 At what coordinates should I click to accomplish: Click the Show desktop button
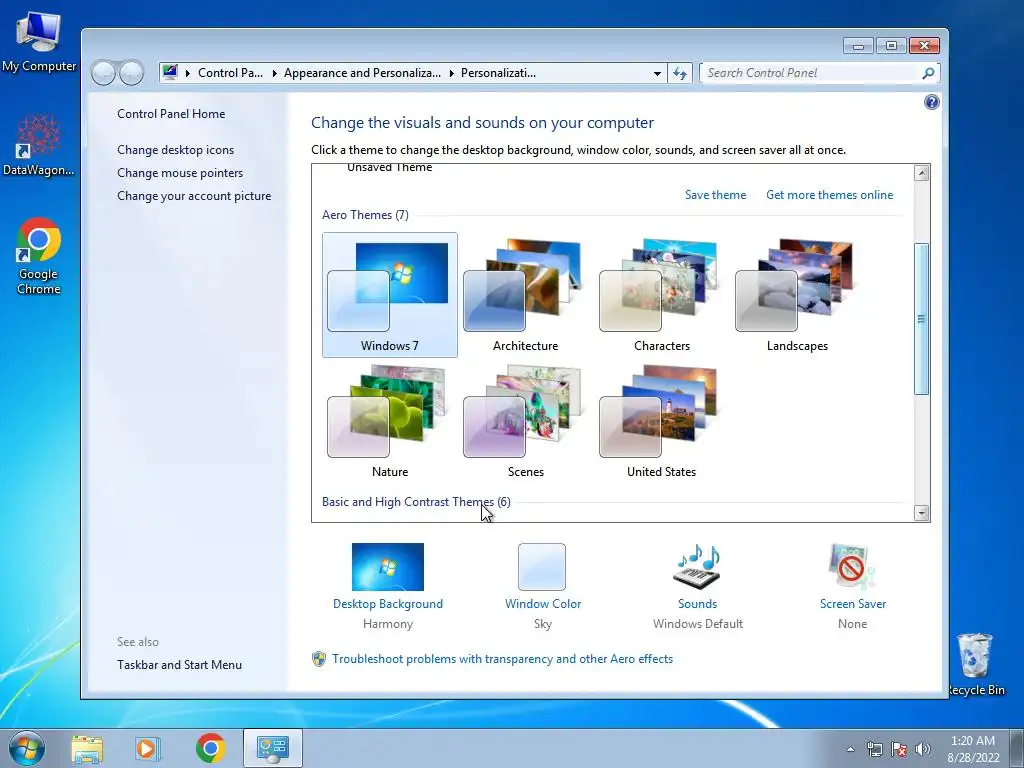coord(1017,748)
